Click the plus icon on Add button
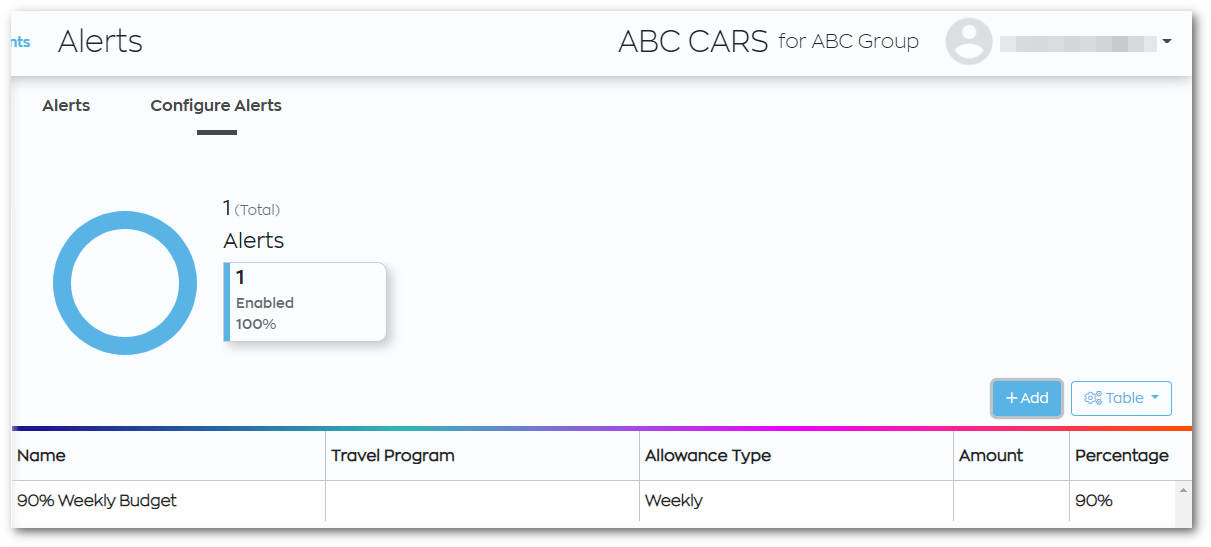Image resolution: width=1211 pixels, height=547 pixels. (1011, 398)
